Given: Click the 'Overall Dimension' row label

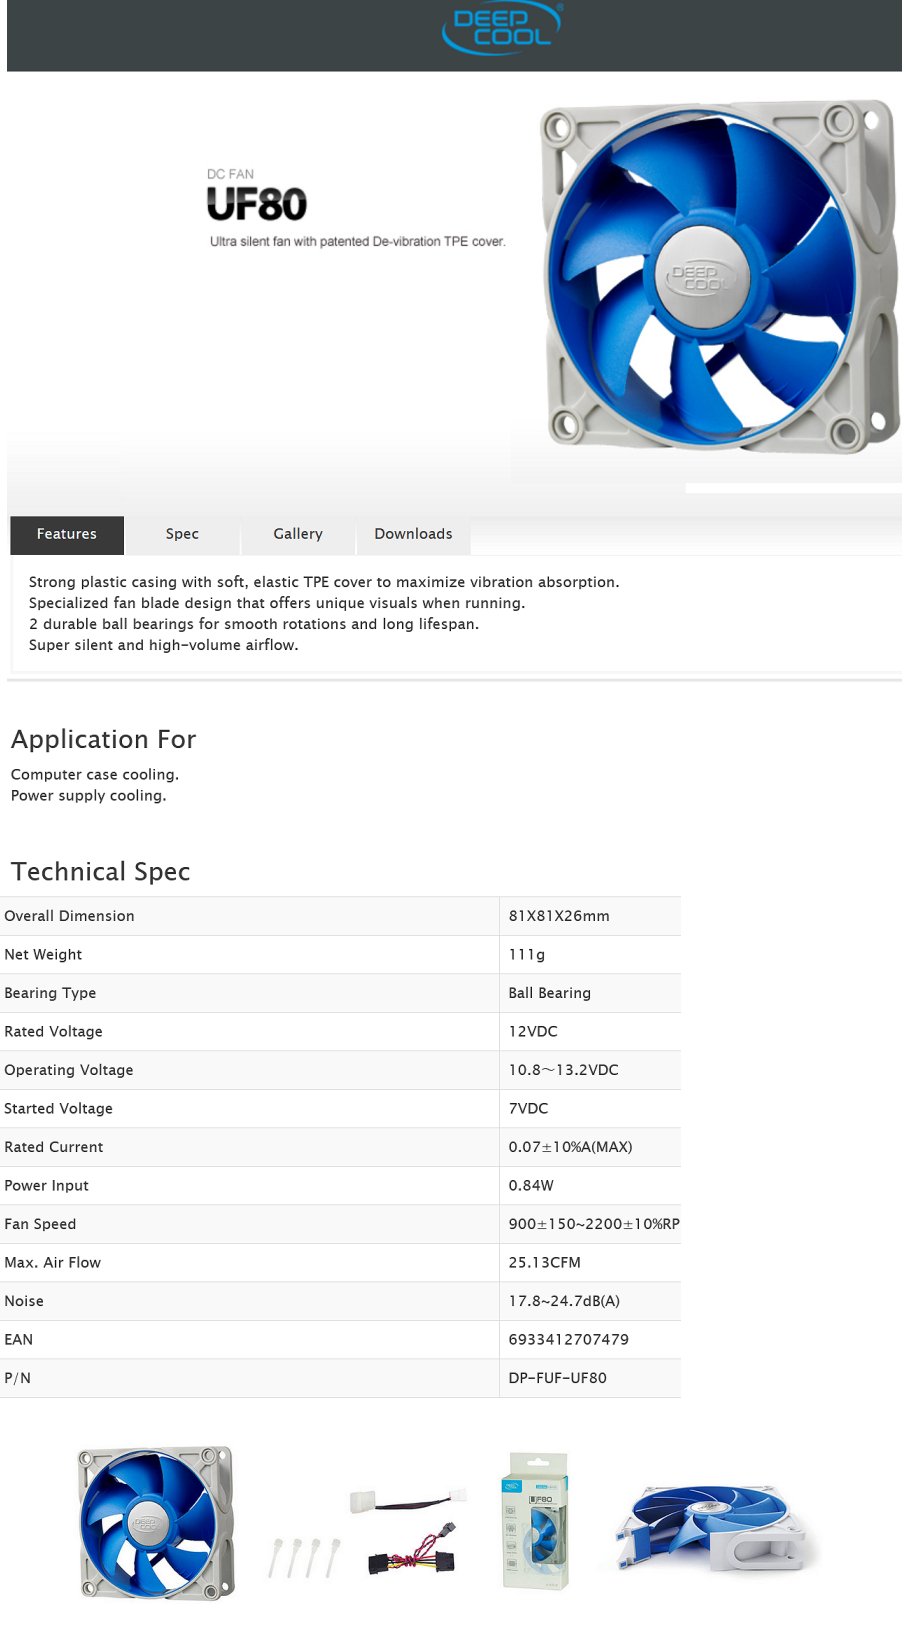Looking at the screenshot, I should 69,916.
